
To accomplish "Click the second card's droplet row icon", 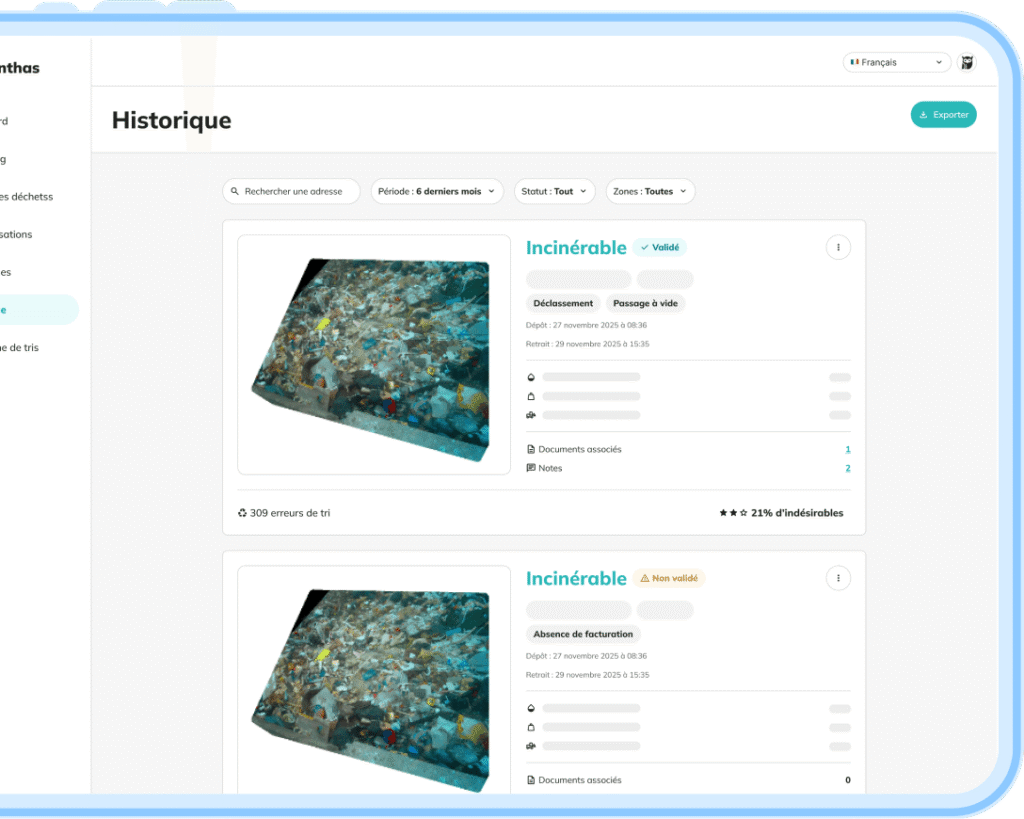I will point(531,708).
